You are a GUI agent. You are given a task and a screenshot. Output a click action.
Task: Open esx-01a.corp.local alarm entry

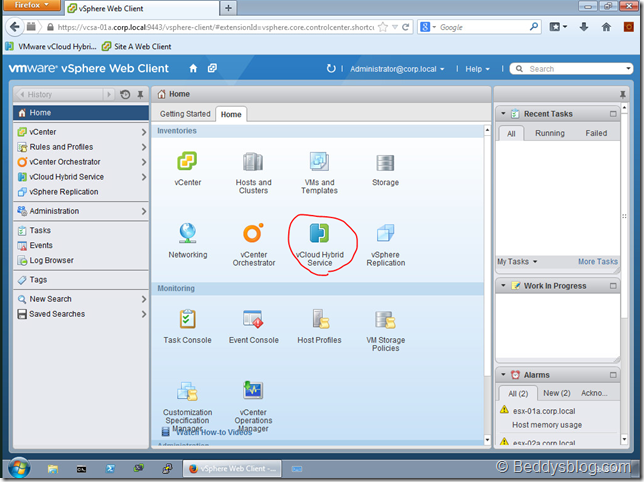(x=543, y=411)
